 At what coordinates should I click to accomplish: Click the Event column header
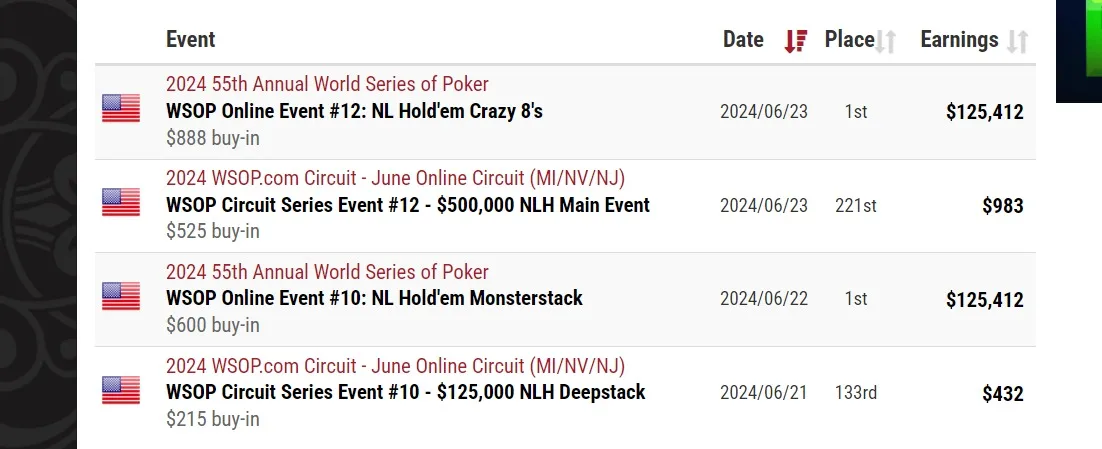click(191, 40)
